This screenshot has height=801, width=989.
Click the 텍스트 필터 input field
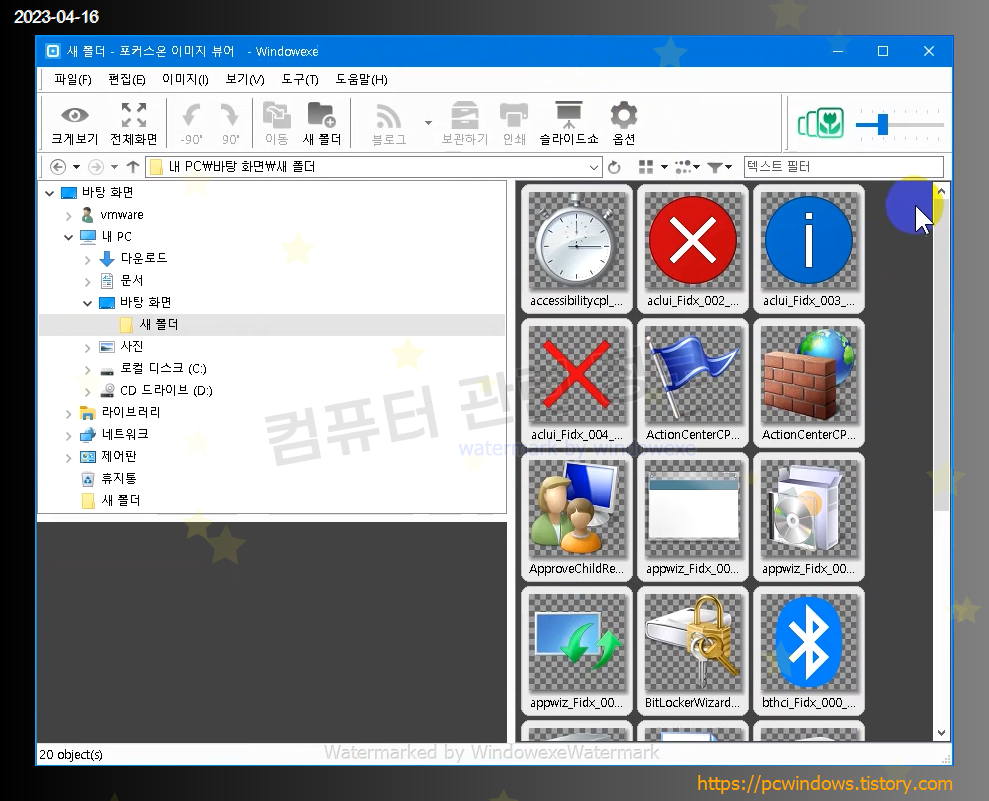(x=844, y=167)
